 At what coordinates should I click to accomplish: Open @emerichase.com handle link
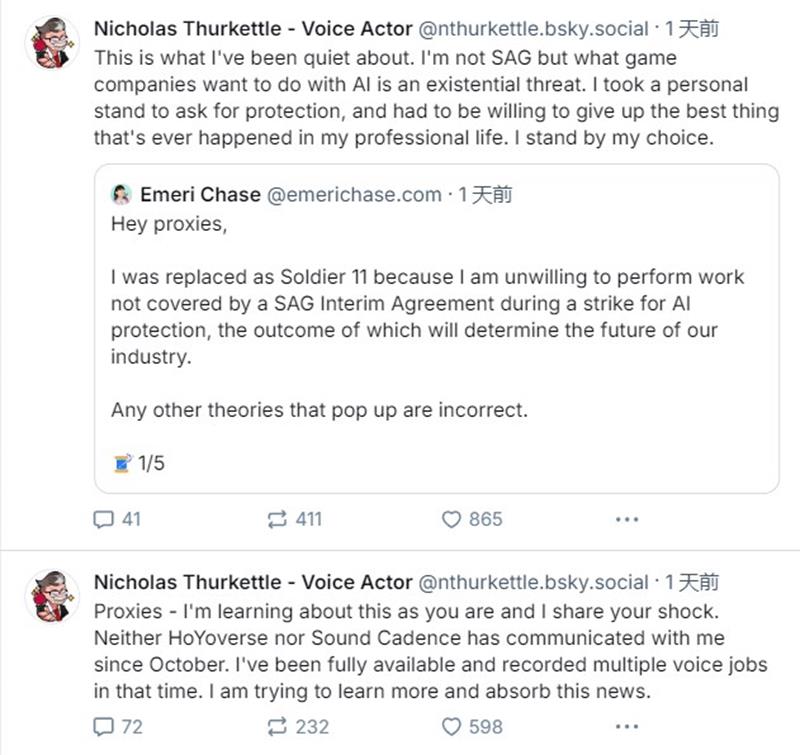pos(354,194)
